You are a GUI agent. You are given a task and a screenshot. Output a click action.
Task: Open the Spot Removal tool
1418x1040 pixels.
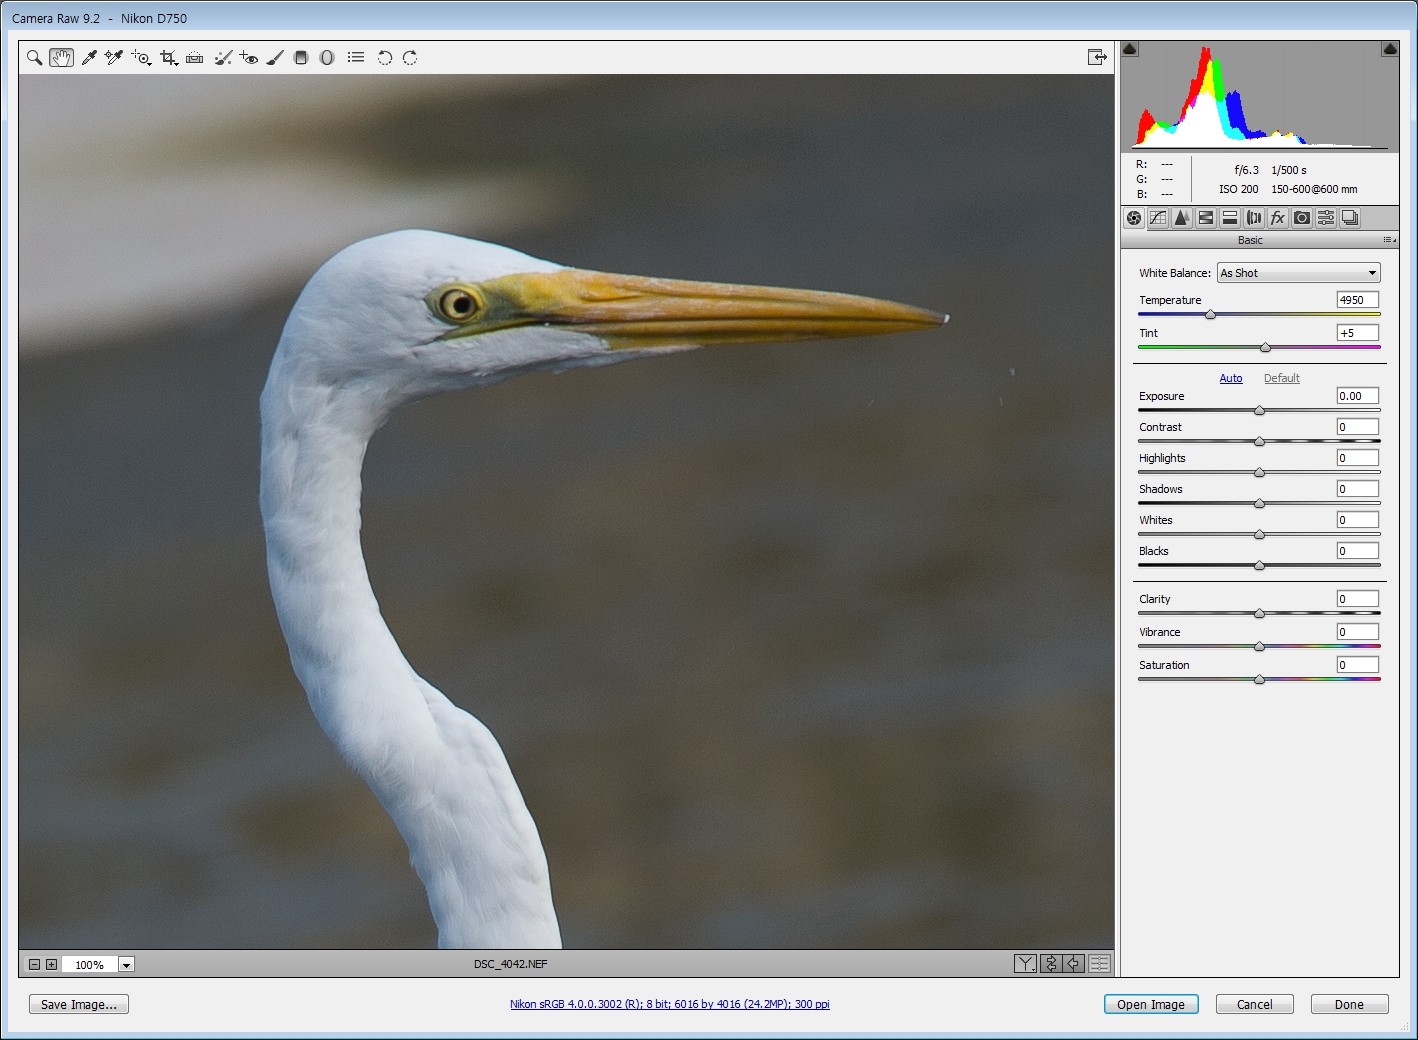tap(222, 58)
